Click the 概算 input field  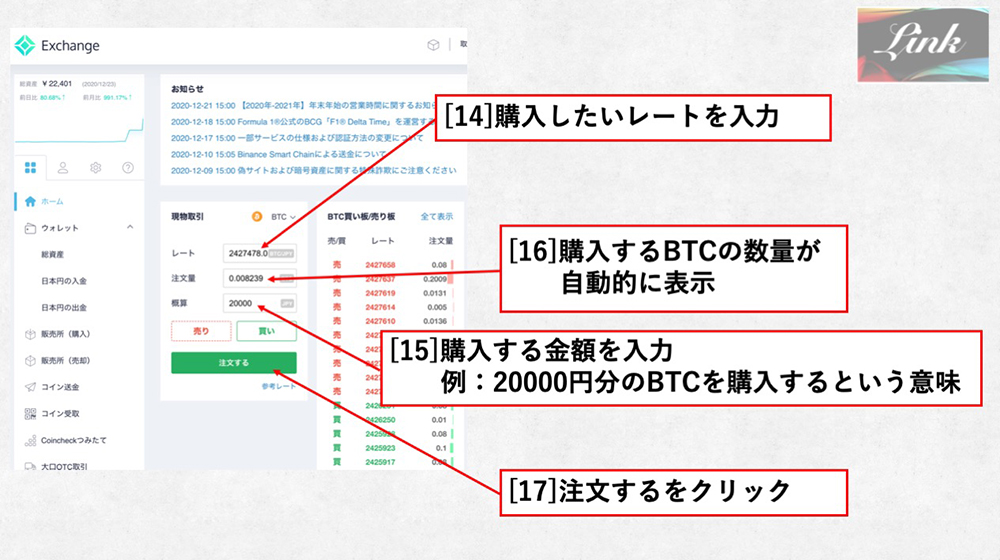(x=260, y=303)
